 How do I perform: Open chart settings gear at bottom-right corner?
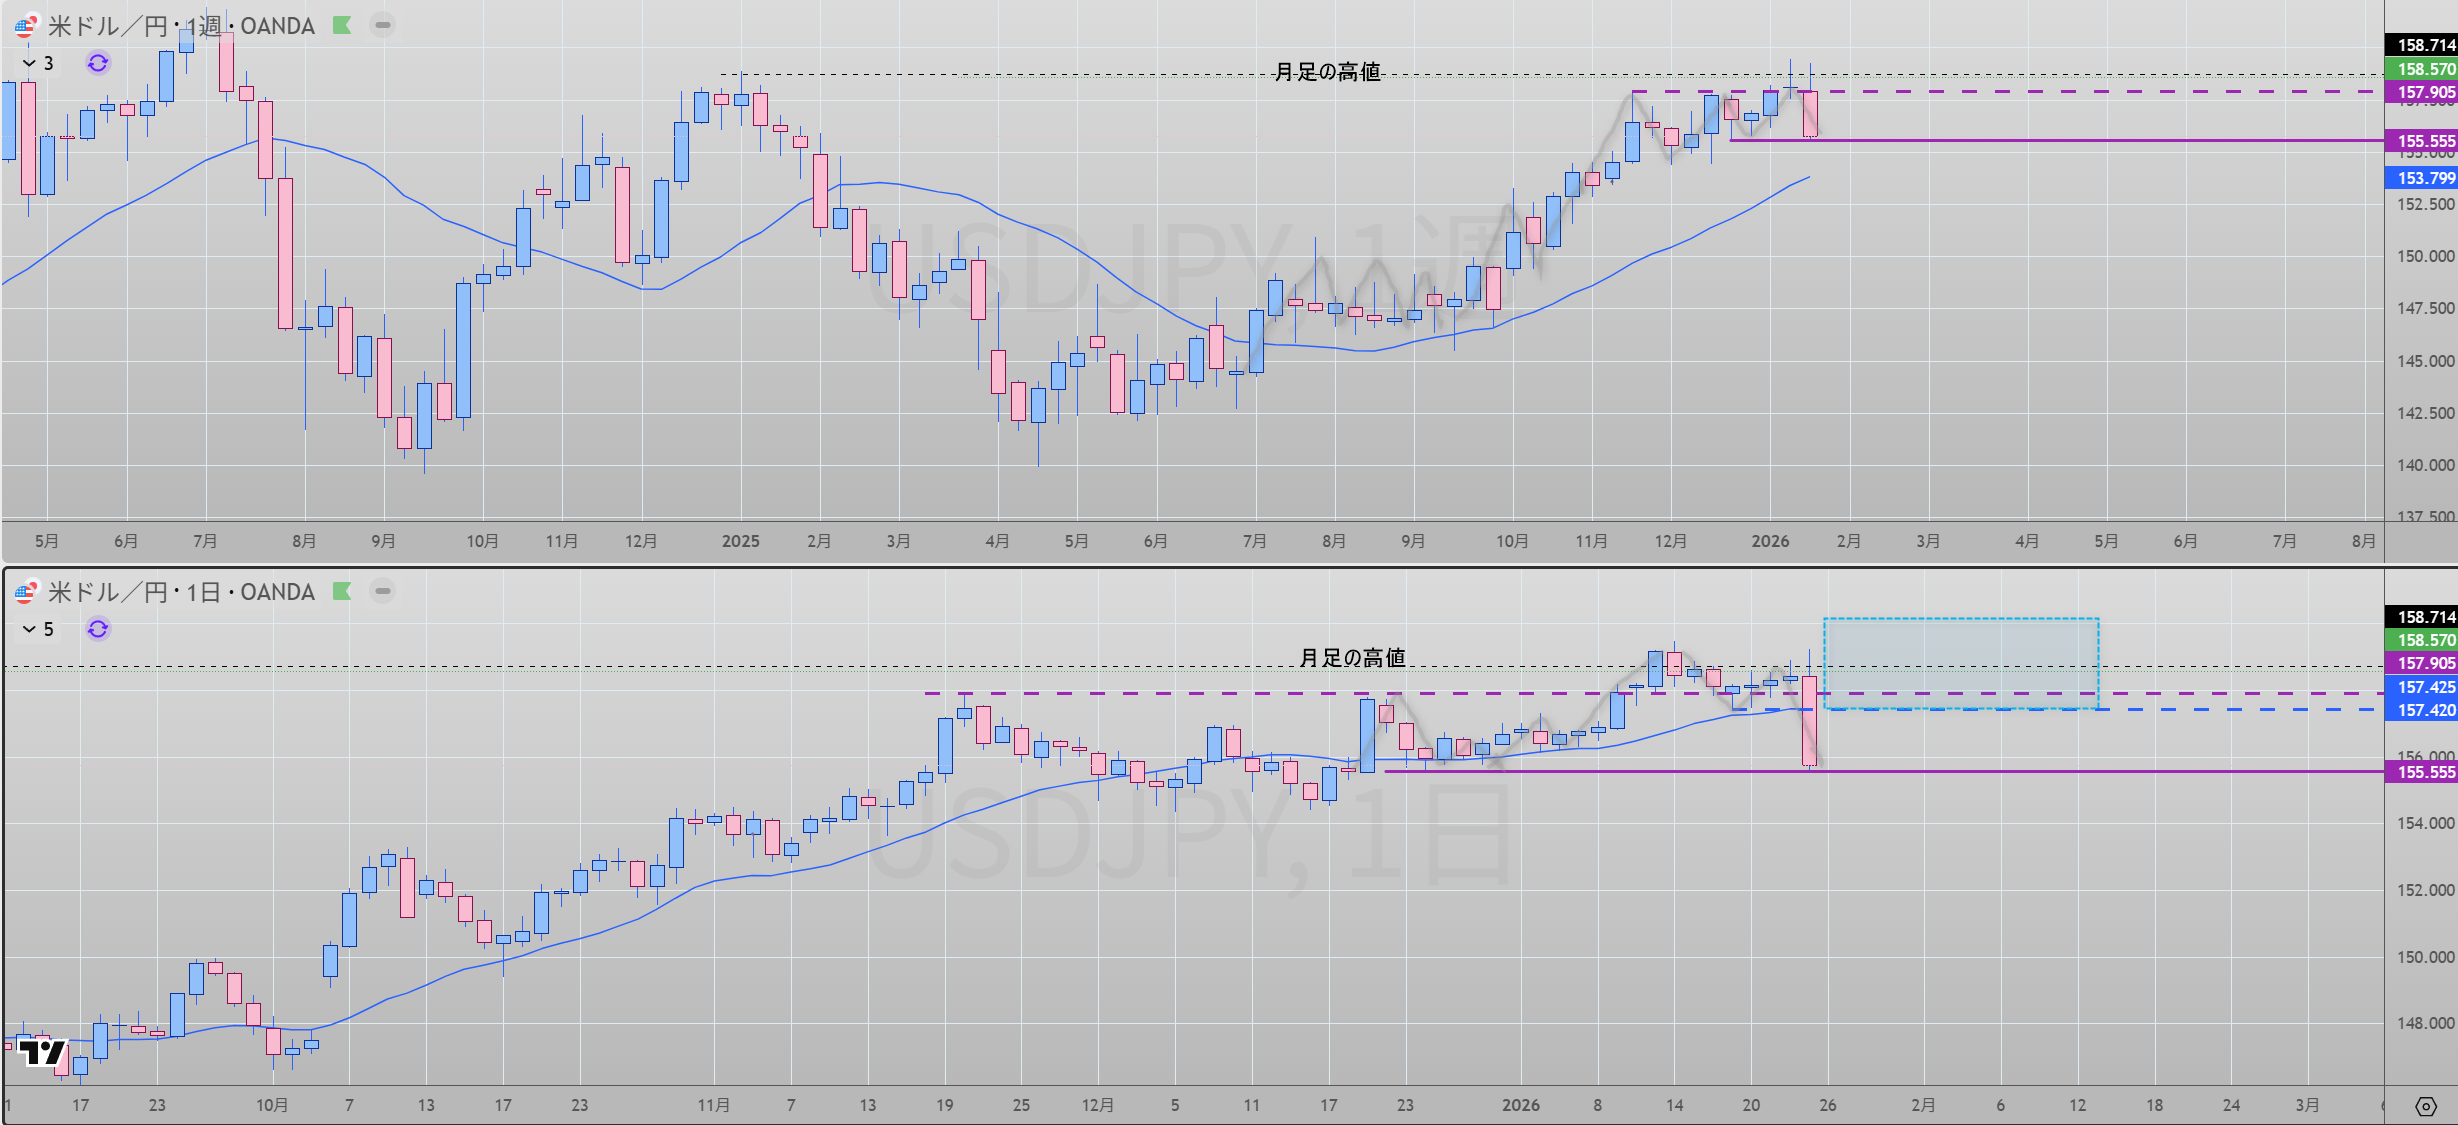(2426, 1106)
